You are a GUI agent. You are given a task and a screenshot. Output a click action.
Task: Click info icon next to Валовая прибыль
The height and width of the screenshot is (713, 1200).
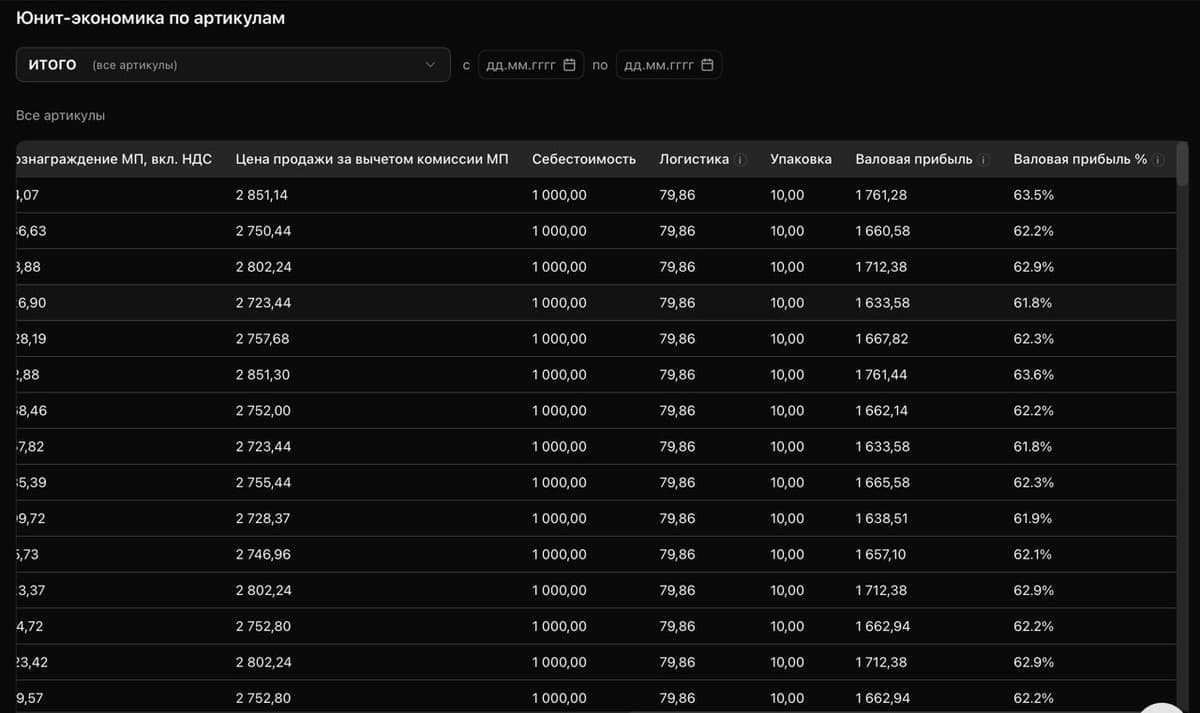pos(984,160)
